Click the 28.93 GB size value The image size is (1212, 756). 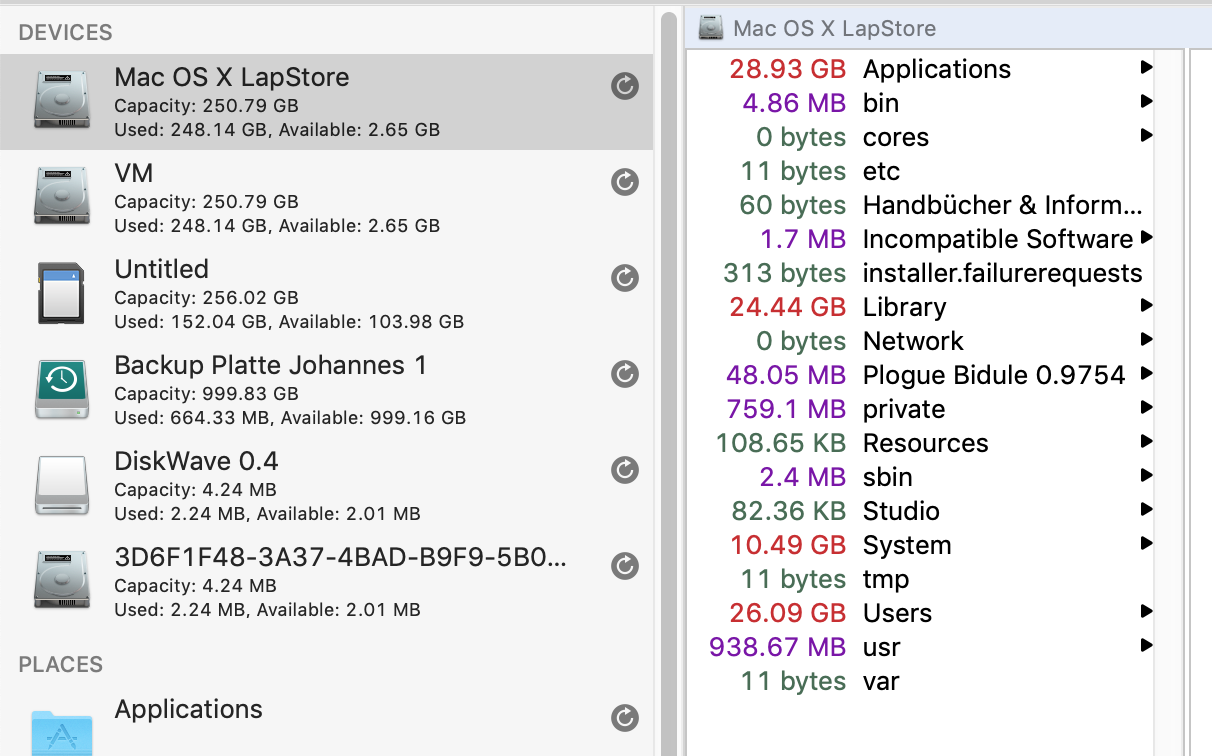point(788,69)
